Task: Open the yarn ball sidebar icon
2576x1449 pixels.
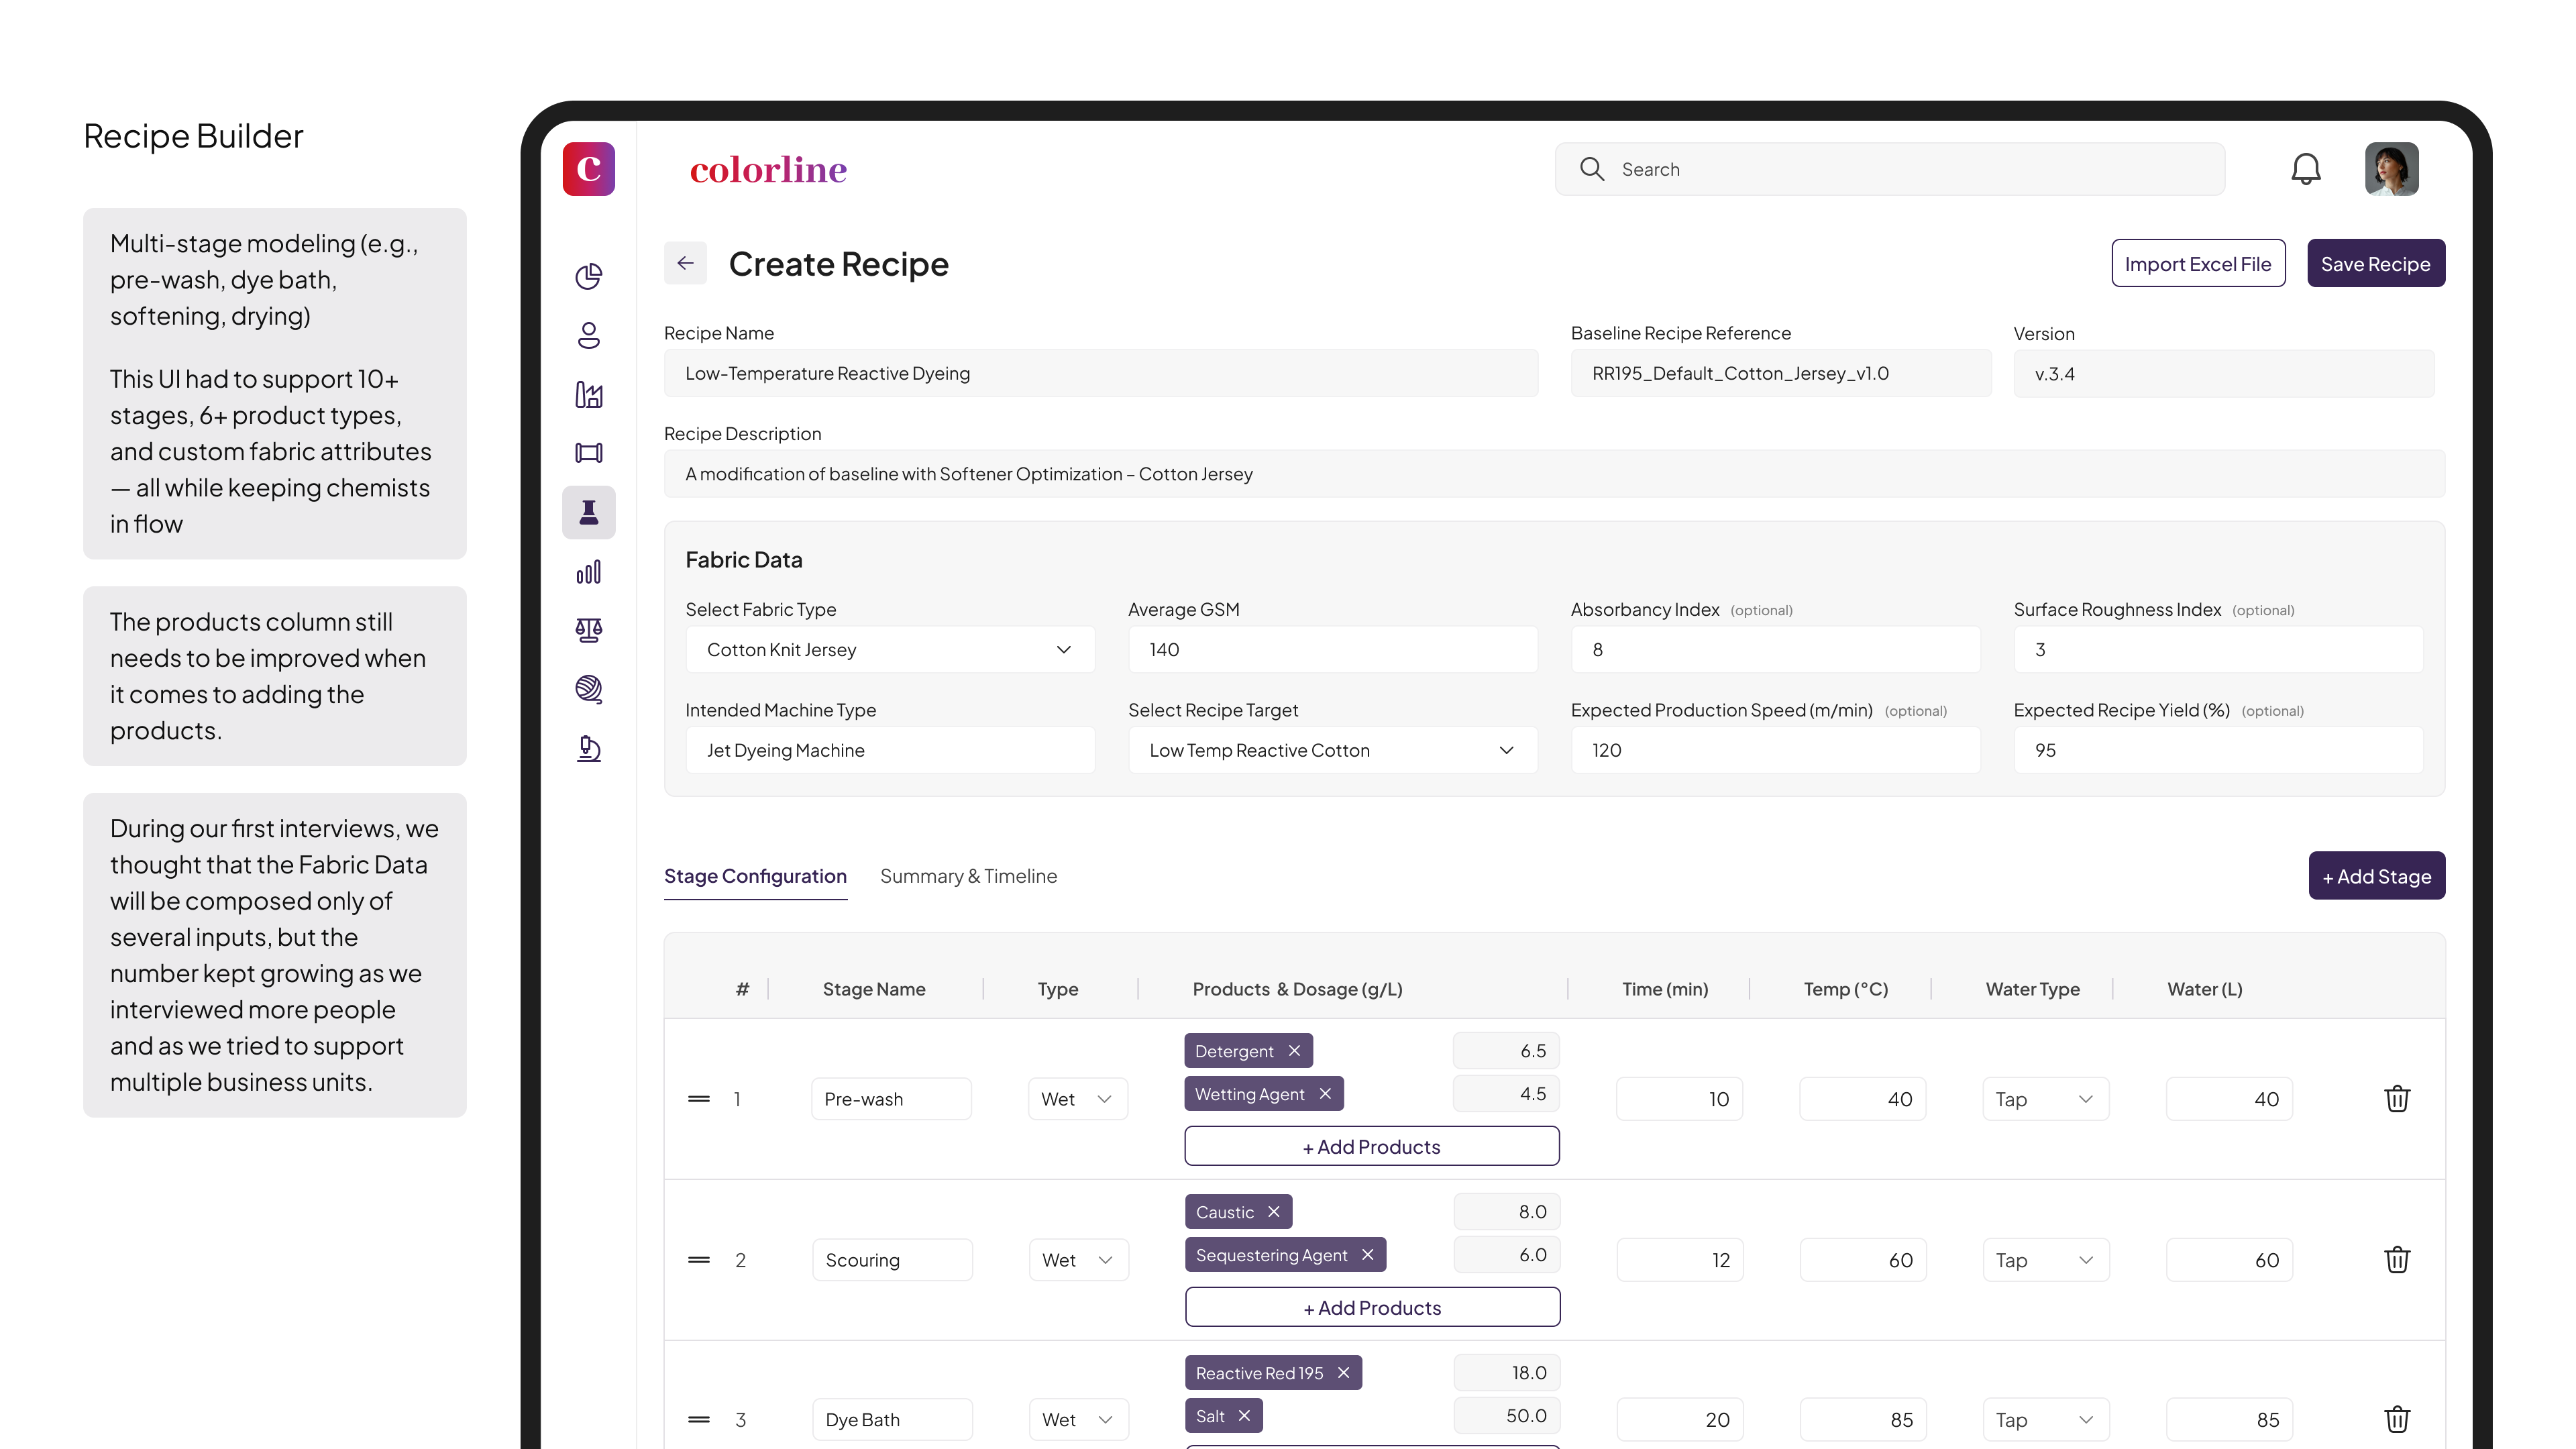Action: pos(588,689)
